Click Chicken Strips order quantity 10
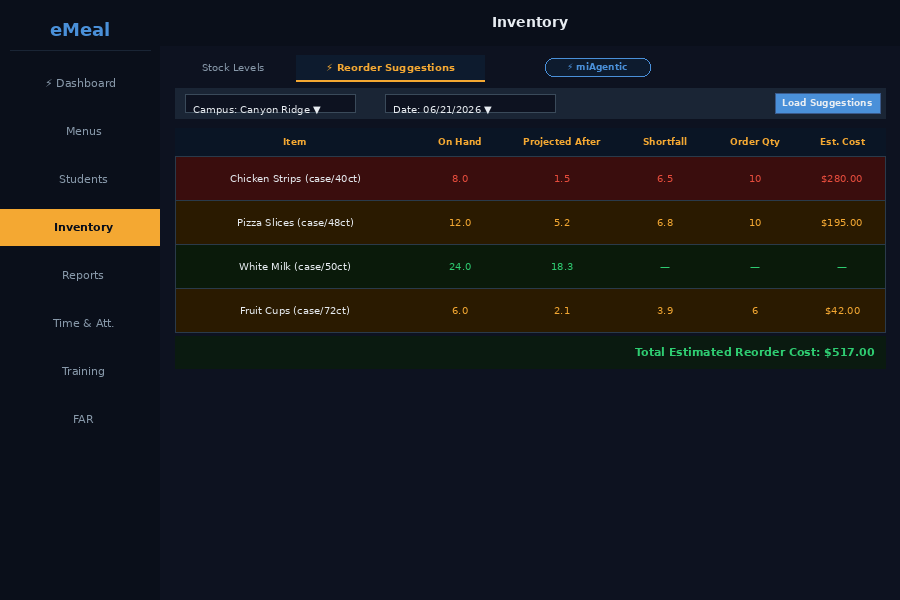900x600 pixels. (x=755, y=179)
